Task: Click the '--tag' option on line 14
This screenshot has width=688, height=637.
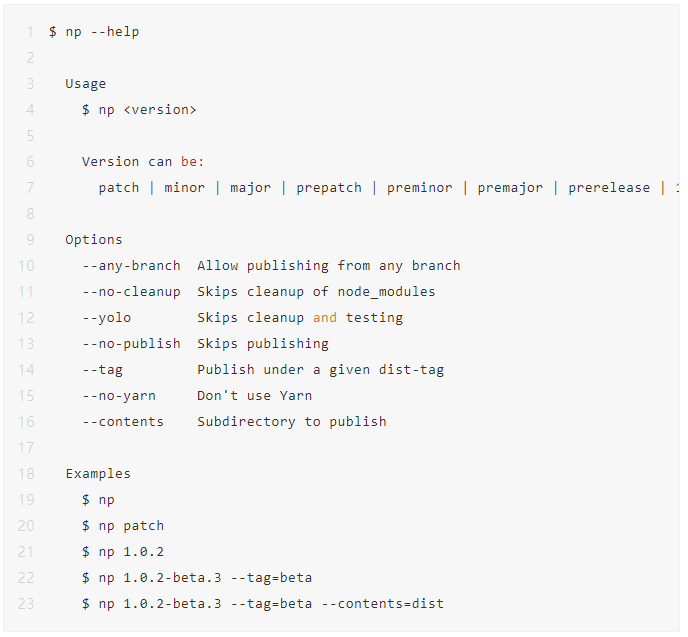Action: (103, 370)
